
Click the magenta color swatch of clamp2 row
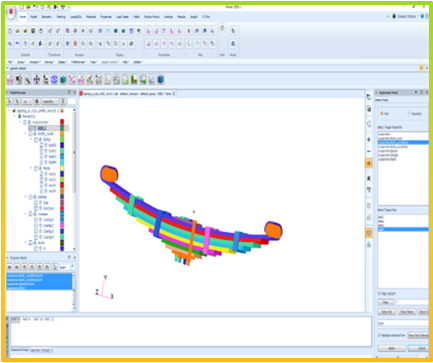point(62,226)
